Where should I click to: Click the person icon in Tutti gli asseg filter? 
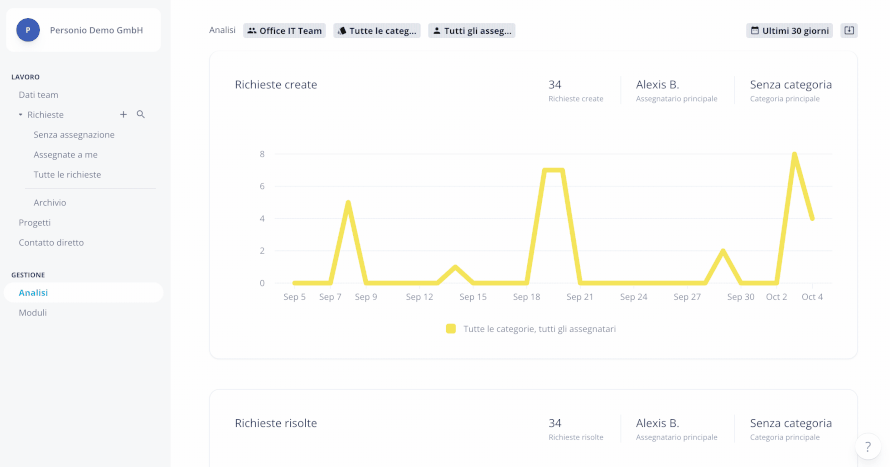pyautogui.click(x=436, y=31)
